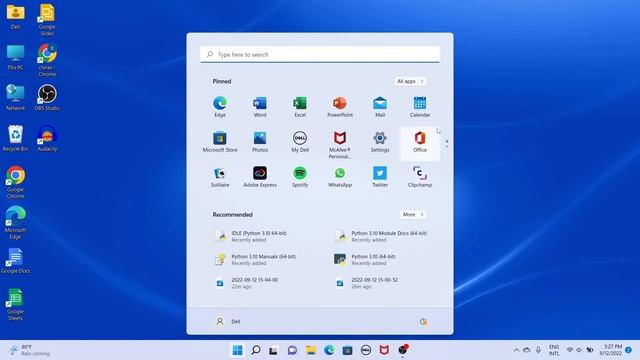Click the All apps button
This screenshot has width=640, height=360.
tap(410, 81)
